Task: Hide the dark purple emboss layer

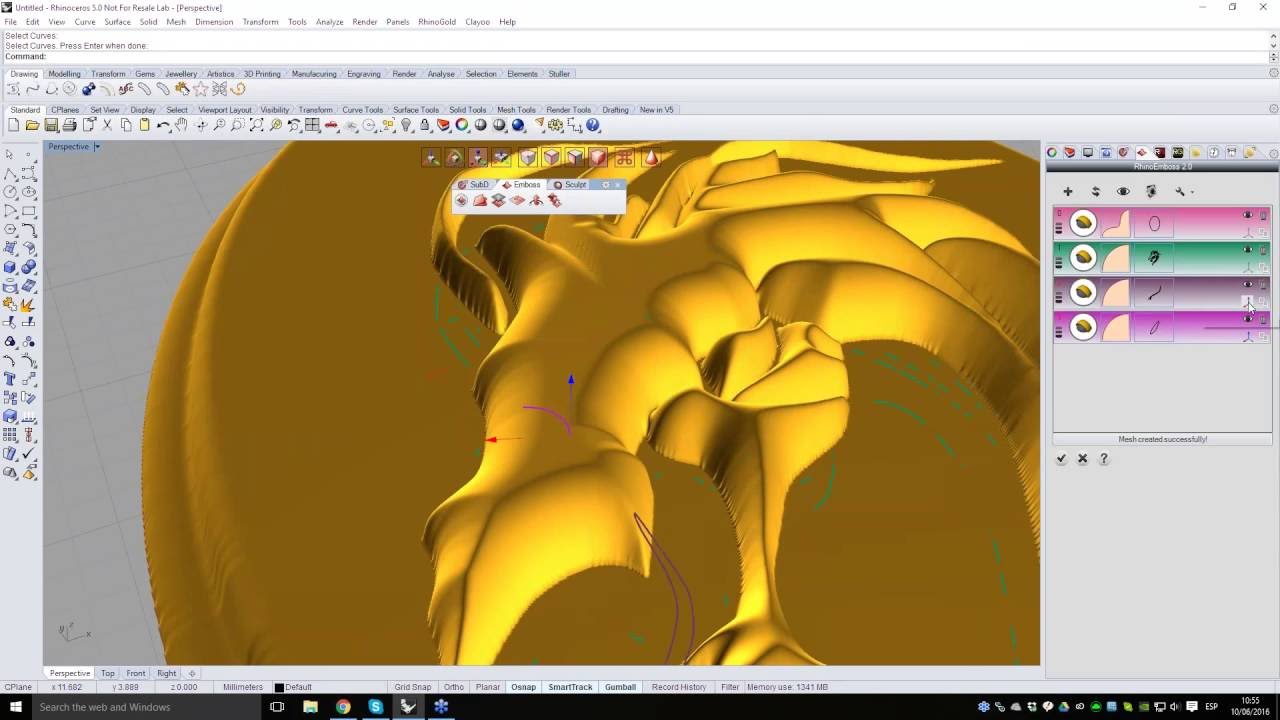Action: click(x=1247, y=285)
